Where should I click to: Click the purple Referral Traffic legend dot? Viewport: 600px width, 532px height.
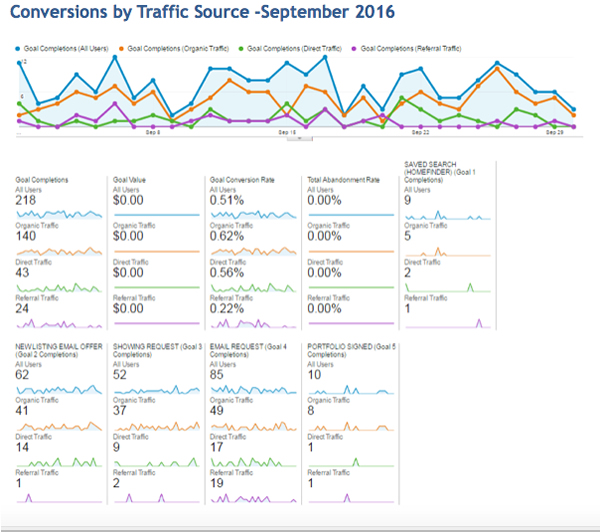pyautogui.click(x=354, y=49)
